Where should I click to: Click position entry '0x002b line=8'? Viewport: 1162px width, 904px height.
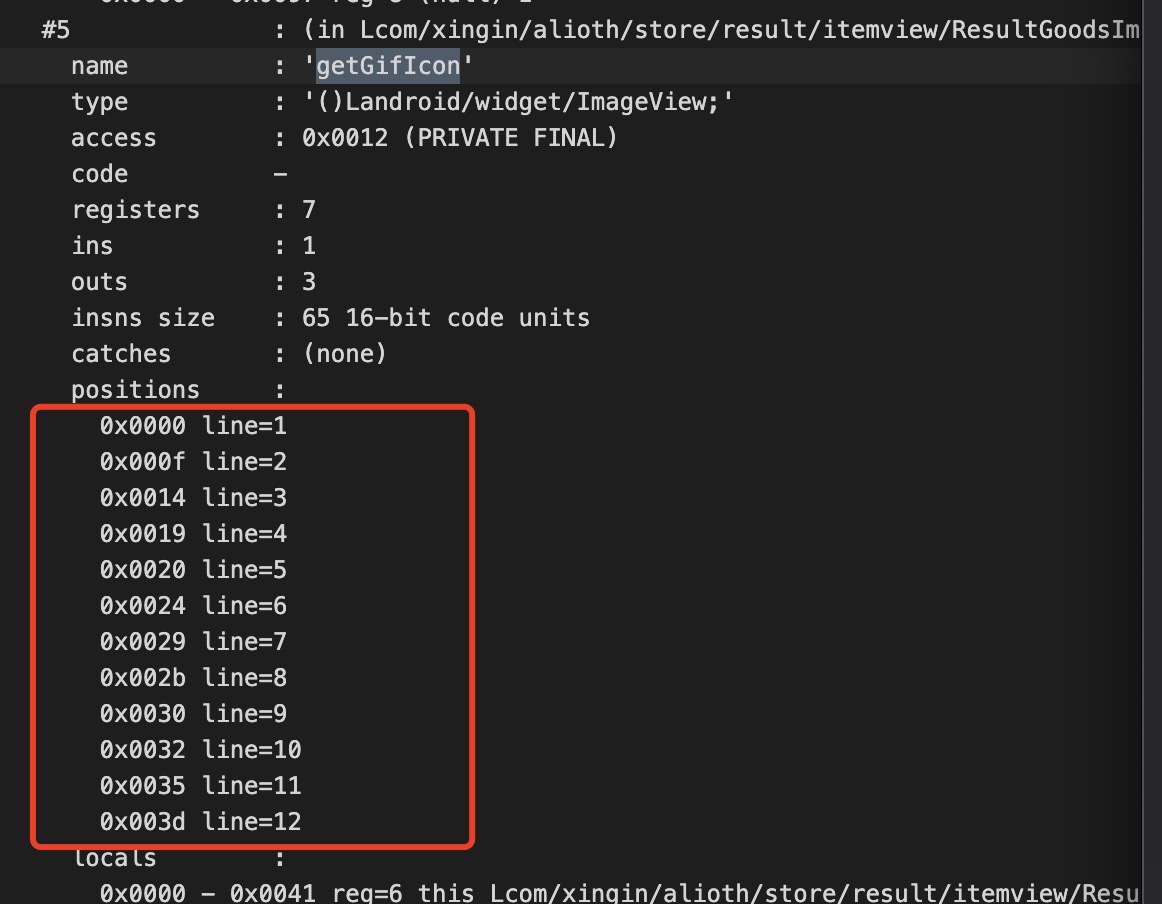[193, 677]
